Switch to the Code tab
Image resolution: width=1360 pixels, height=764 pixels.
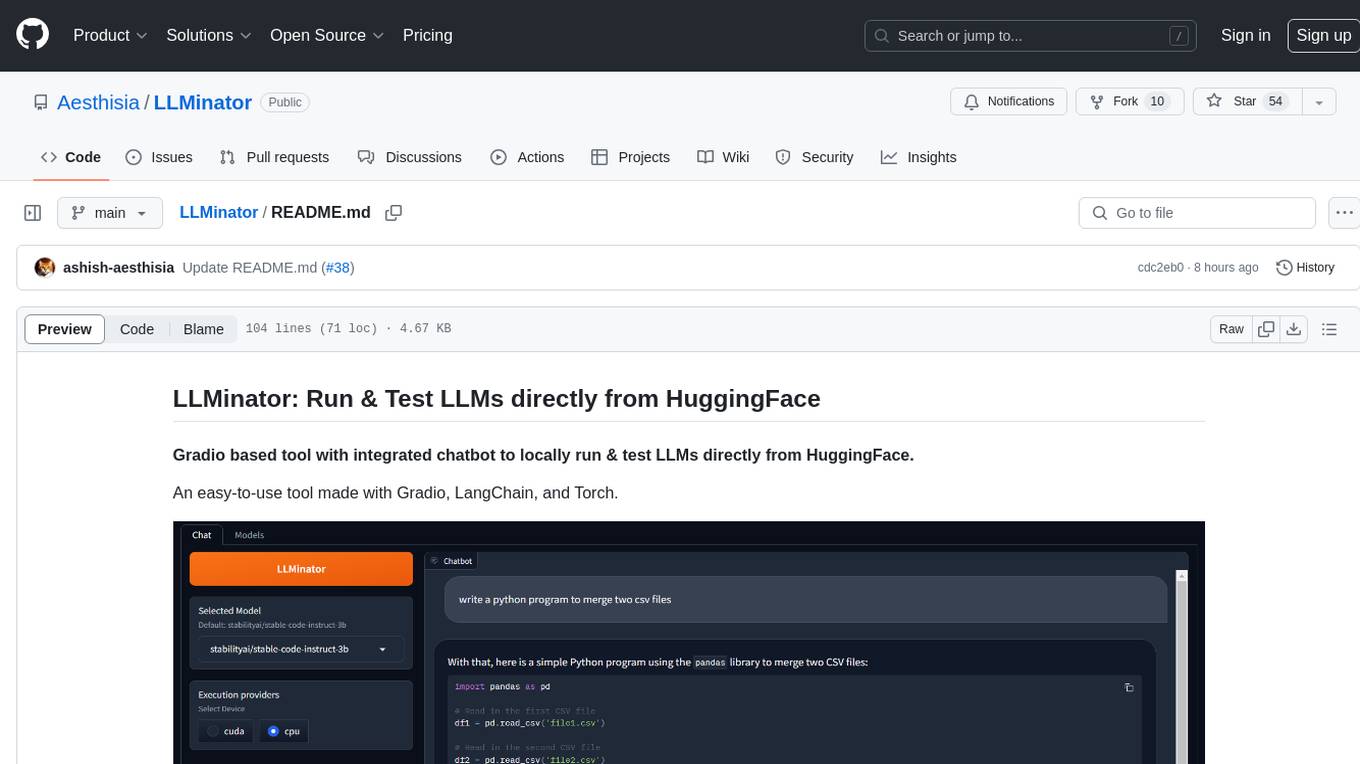(70, 157)
